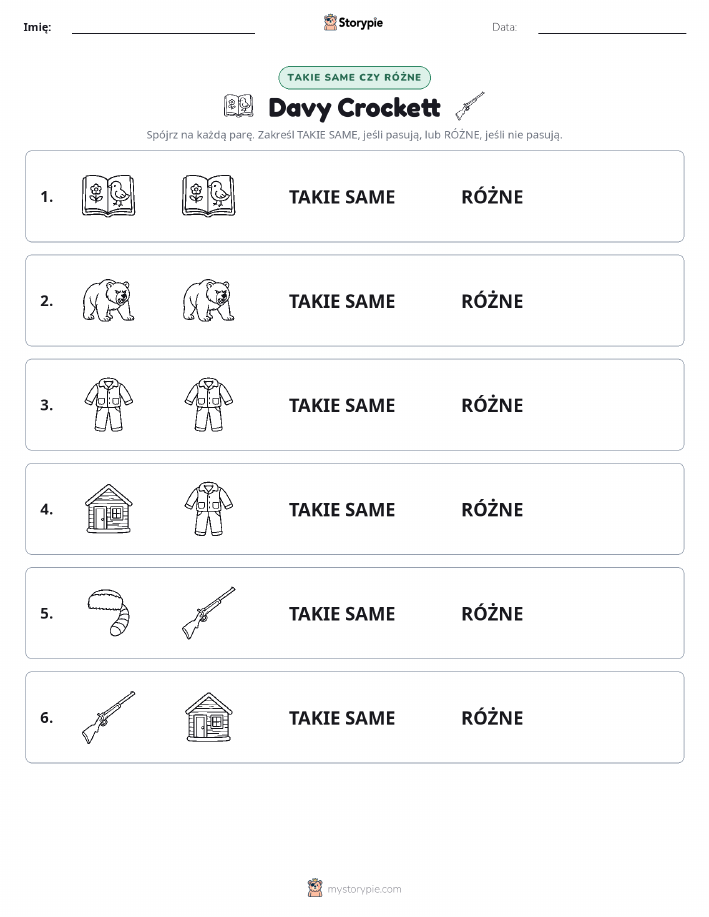Click the Storypie logo at the top

(353, 23)
